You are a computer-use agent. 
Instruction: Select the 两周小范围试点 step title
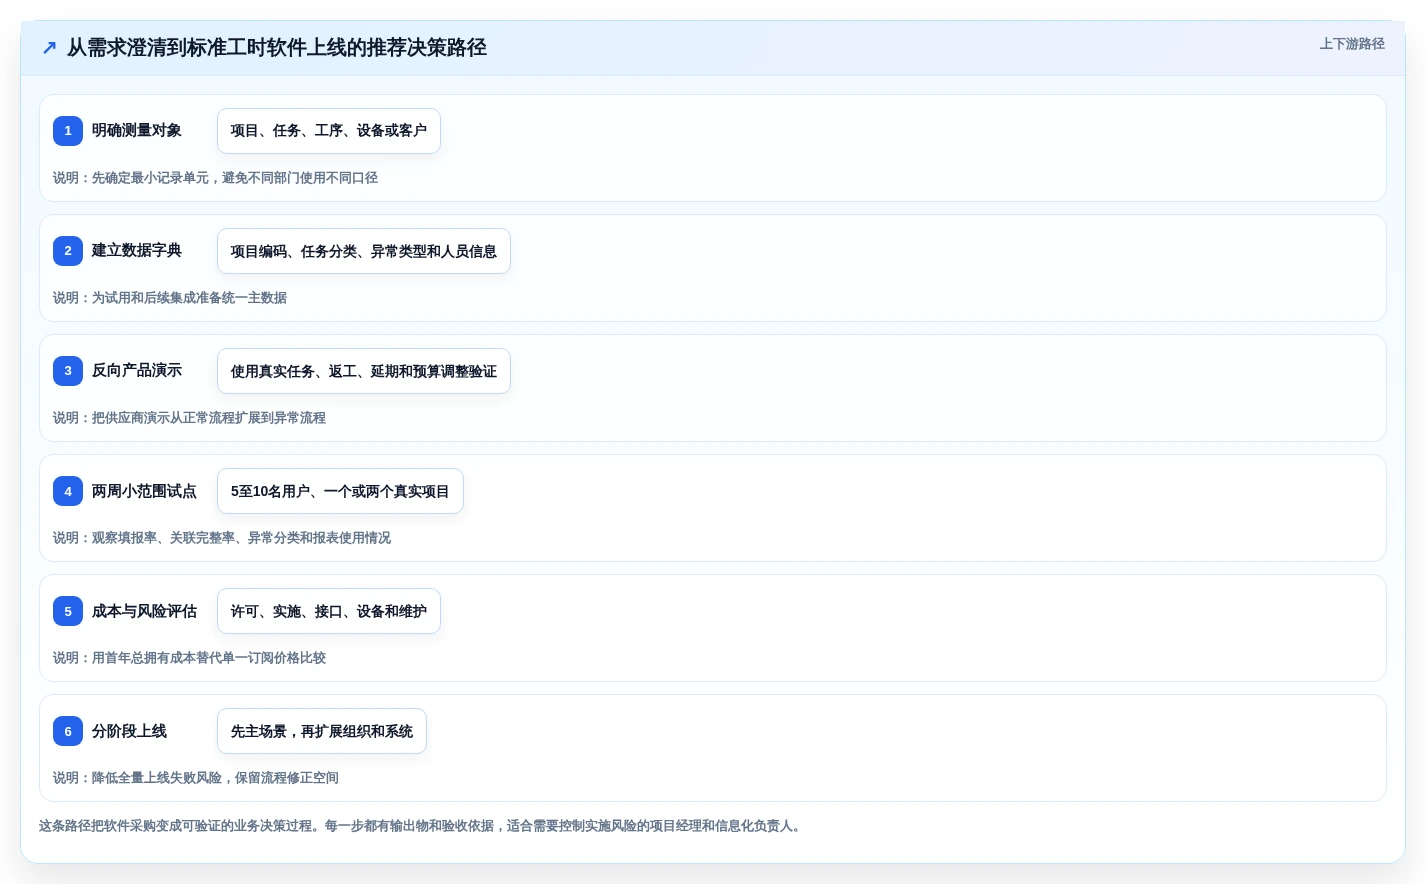pos(144,491)
